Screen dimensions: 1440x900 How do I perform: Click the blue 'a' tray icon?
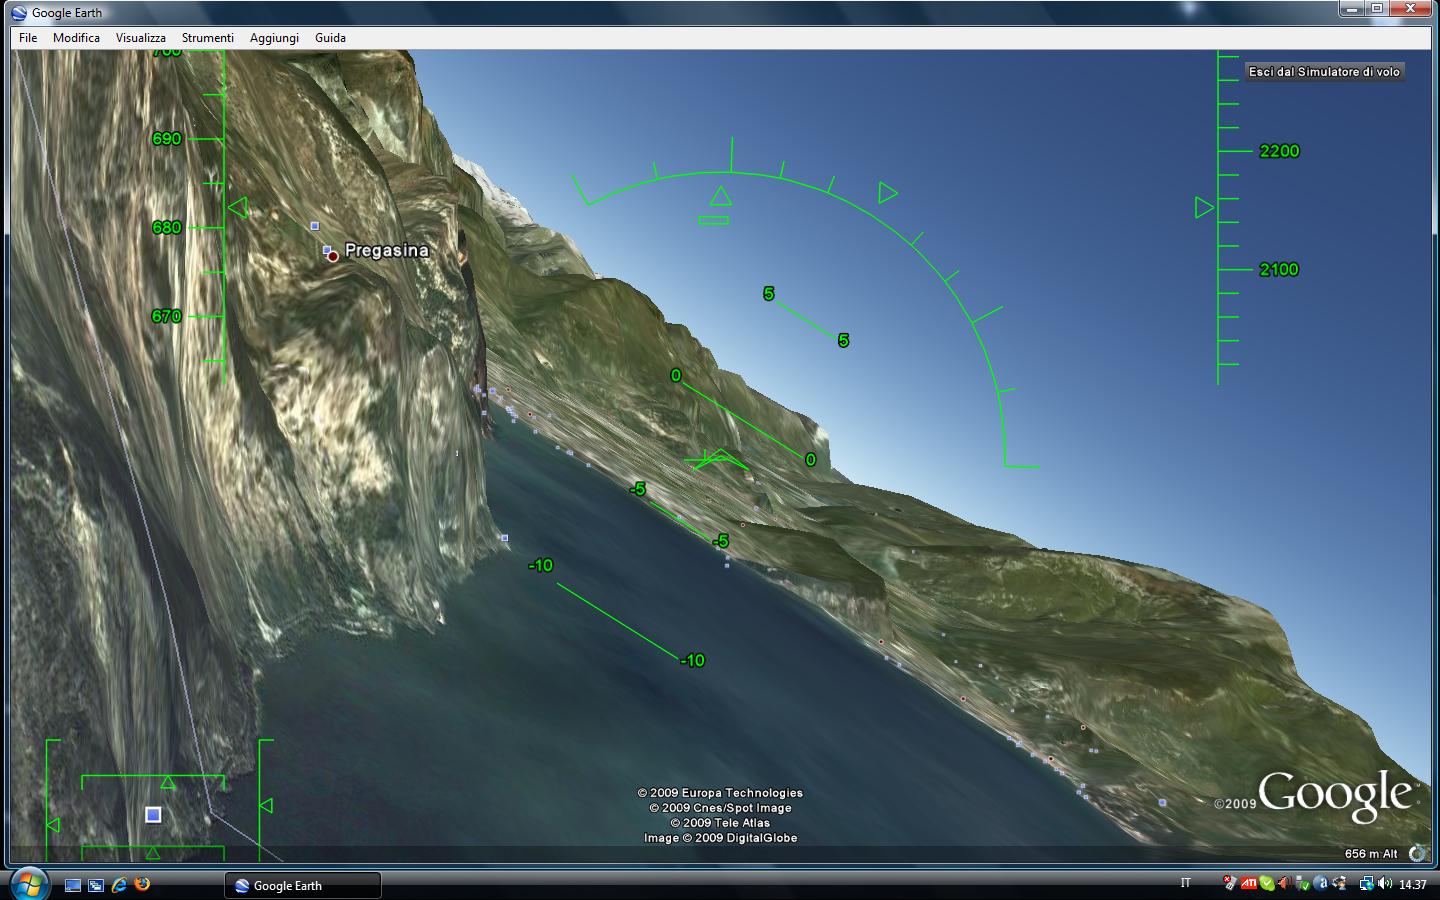(1321, 883)
